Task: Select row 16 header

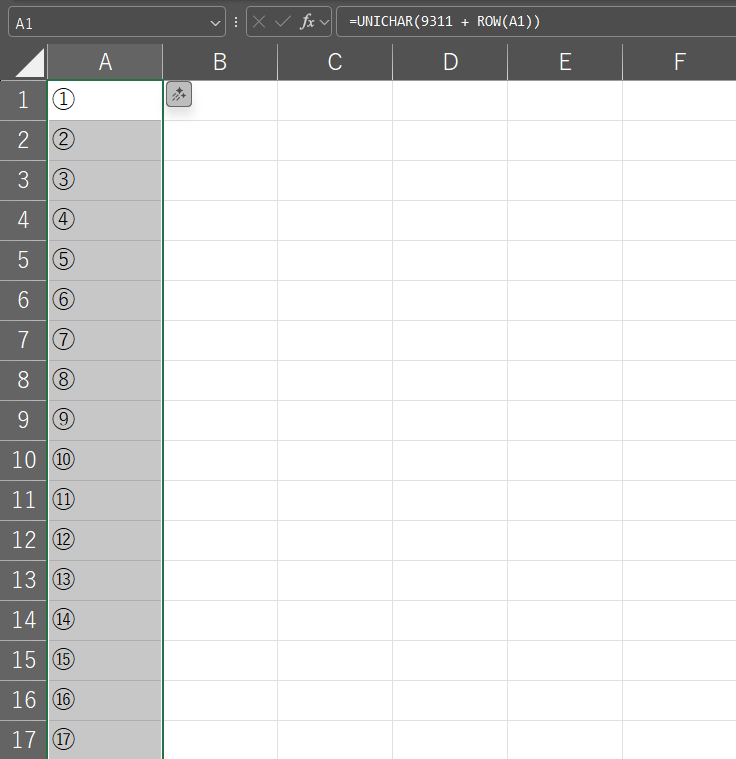Action: pyautogui.click(x=23, y=700)
